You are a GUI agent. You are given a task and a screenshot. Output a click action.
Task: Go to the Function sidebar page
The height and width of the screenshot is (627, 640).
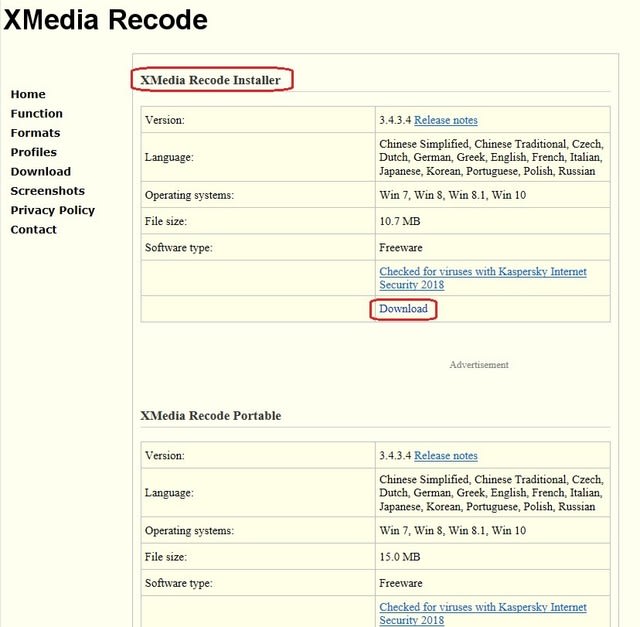point(36,113)
